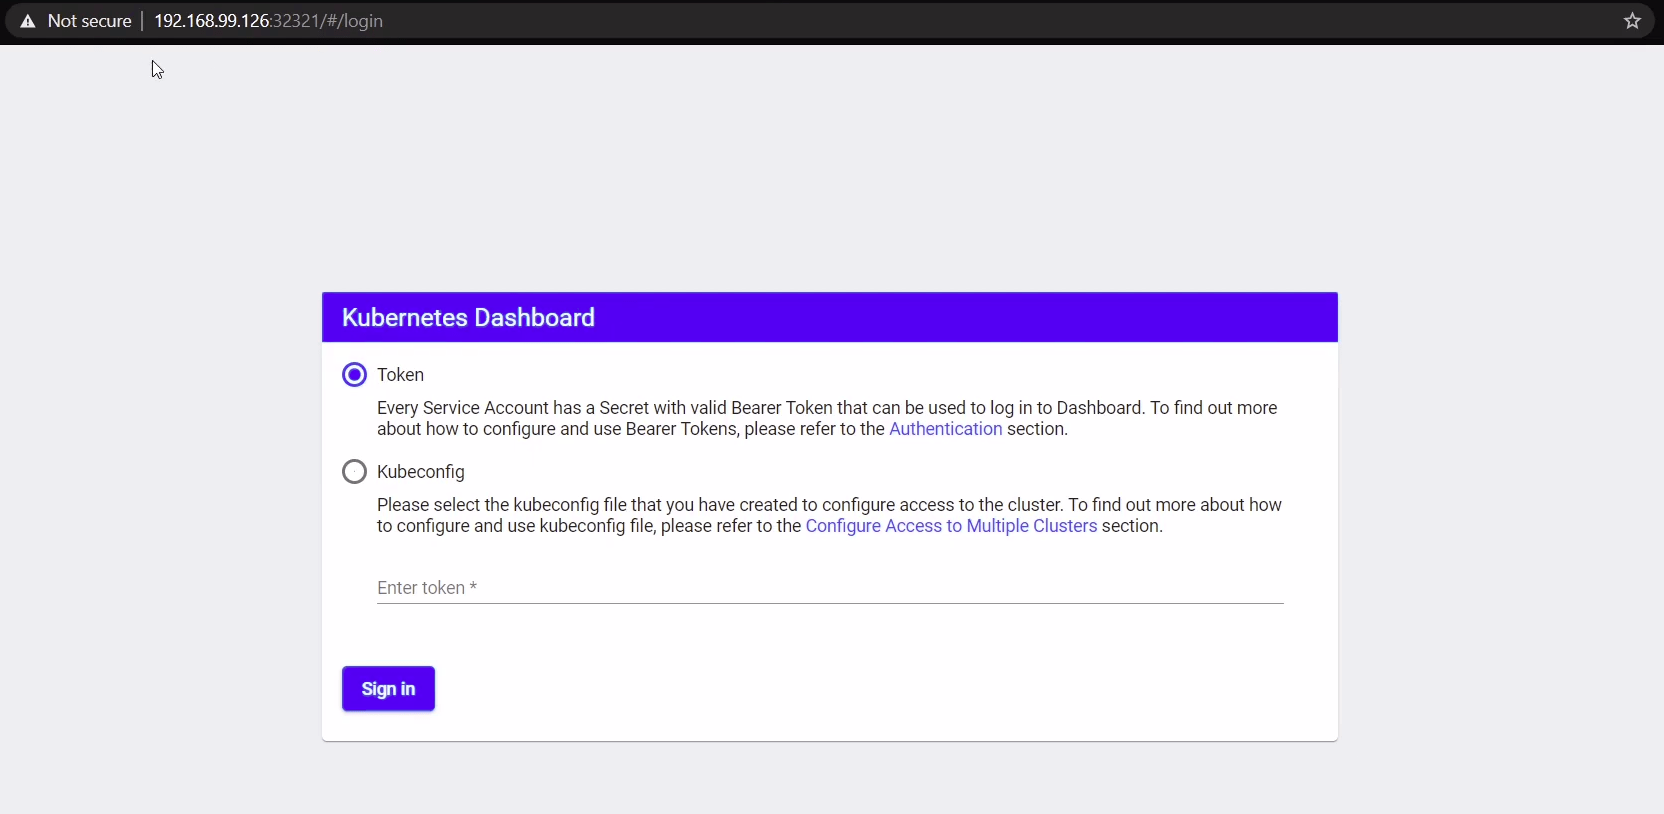The width and height of the screenshot is (1664, 814).
Task: Click the 192.168.99.126 URL in address bar
Action: [211, 21]
